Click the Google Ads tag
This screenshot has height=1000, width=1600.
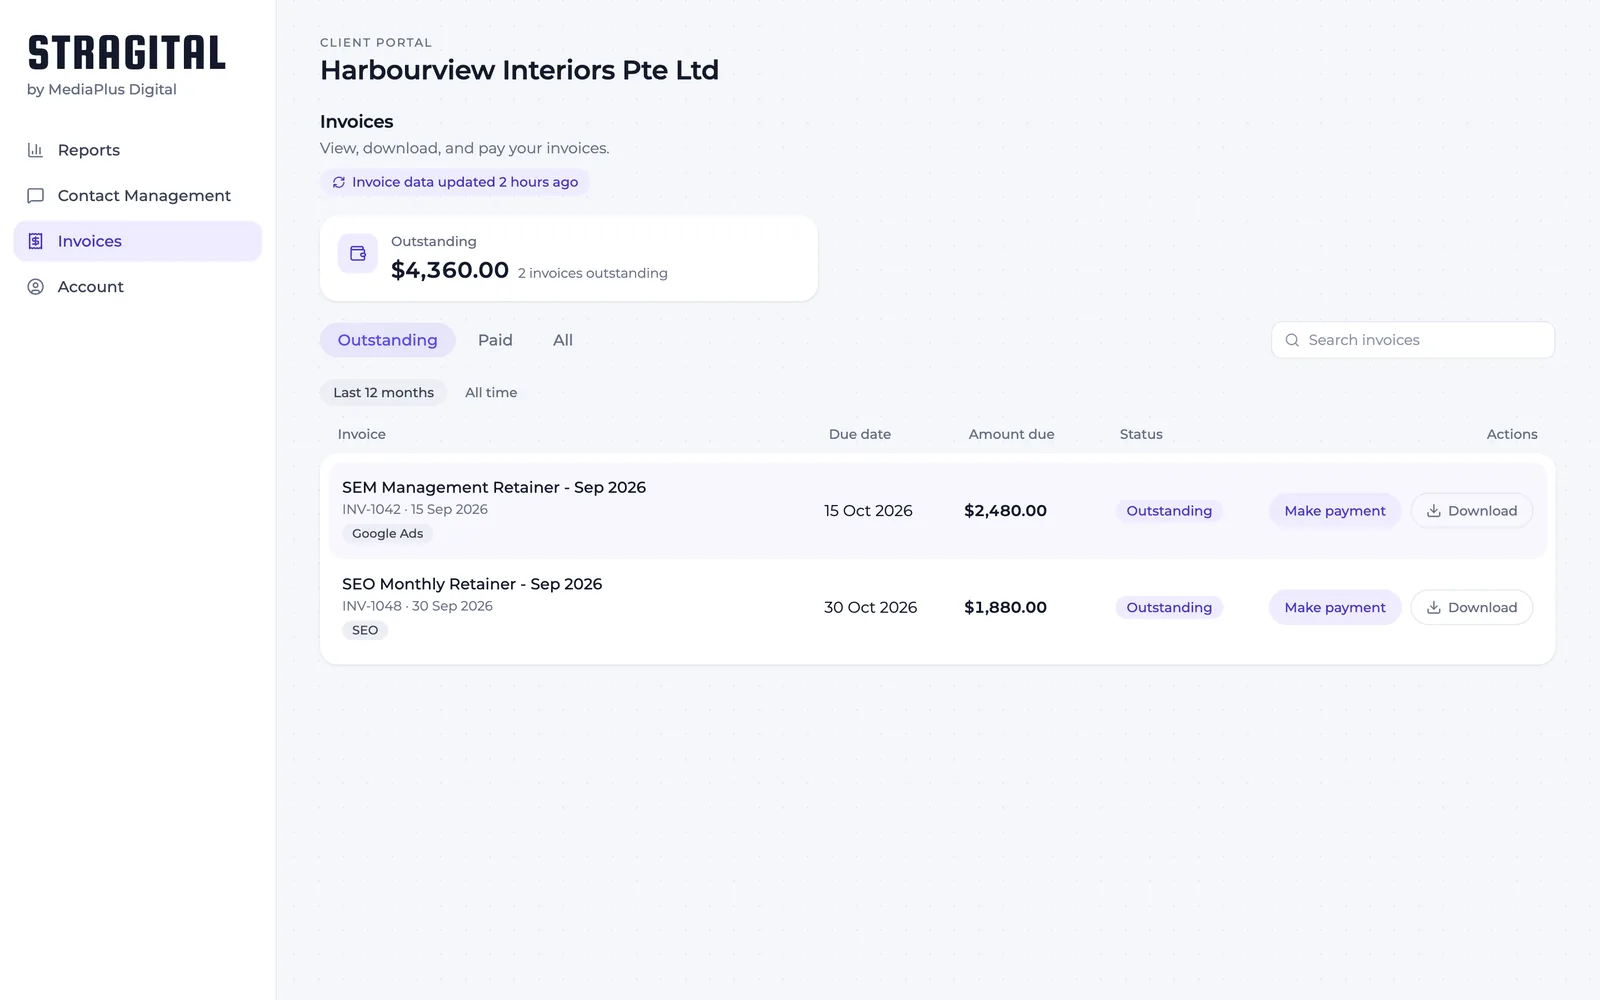(387, 534)
